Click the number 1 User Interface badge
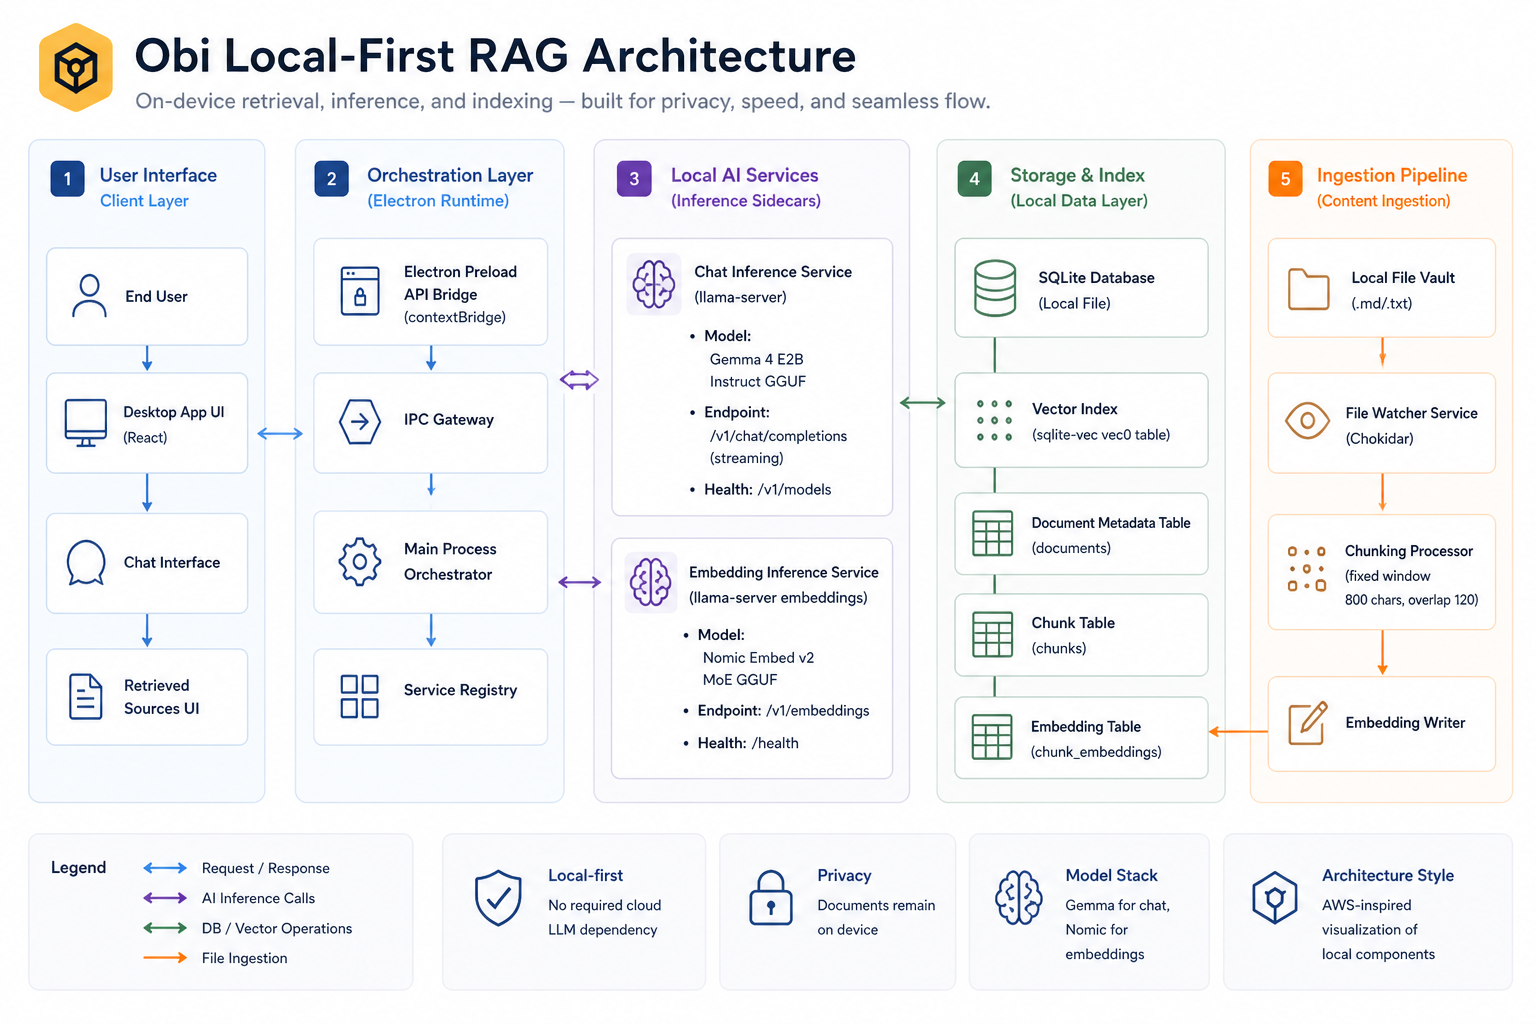1536x1024 pixels. coord(68,179)
